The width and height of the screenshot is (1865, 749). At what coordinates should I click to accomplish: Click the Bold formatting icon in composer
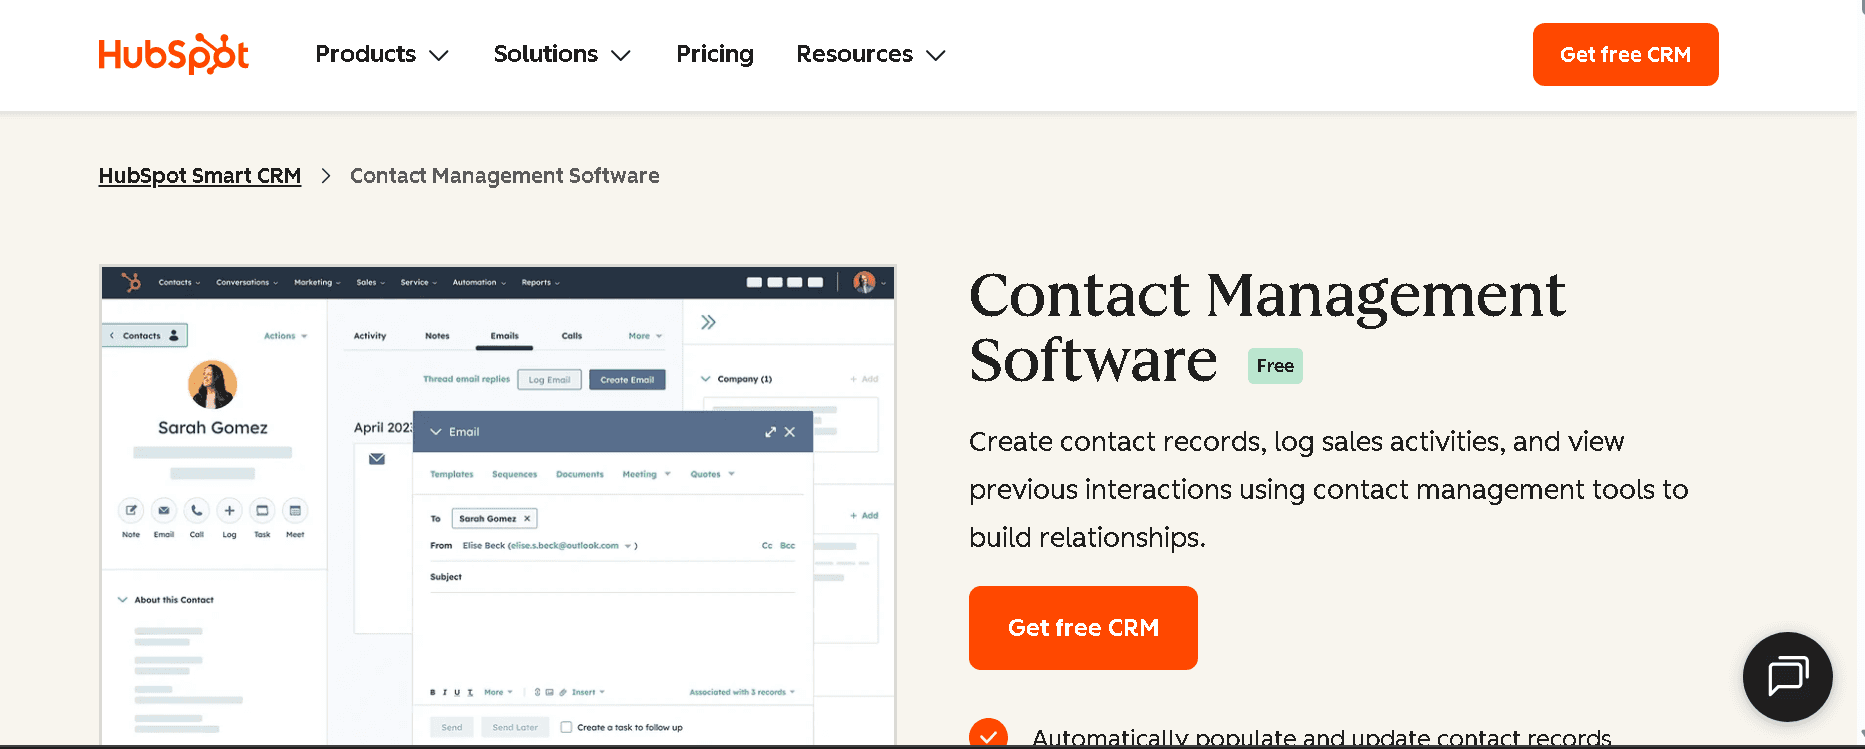(x=433, y=692)
